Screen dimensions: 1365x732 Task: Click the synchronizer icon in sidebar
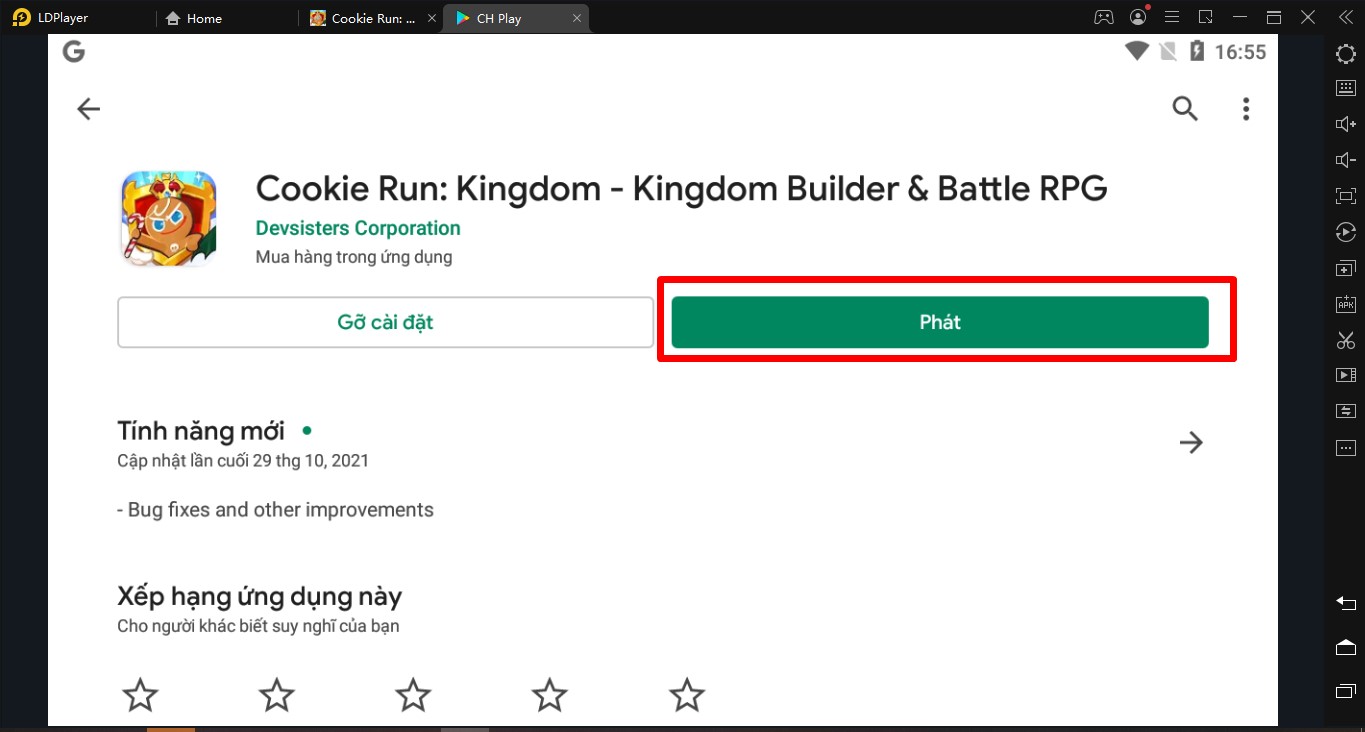pyautogui.click(x=1346, y=411)
